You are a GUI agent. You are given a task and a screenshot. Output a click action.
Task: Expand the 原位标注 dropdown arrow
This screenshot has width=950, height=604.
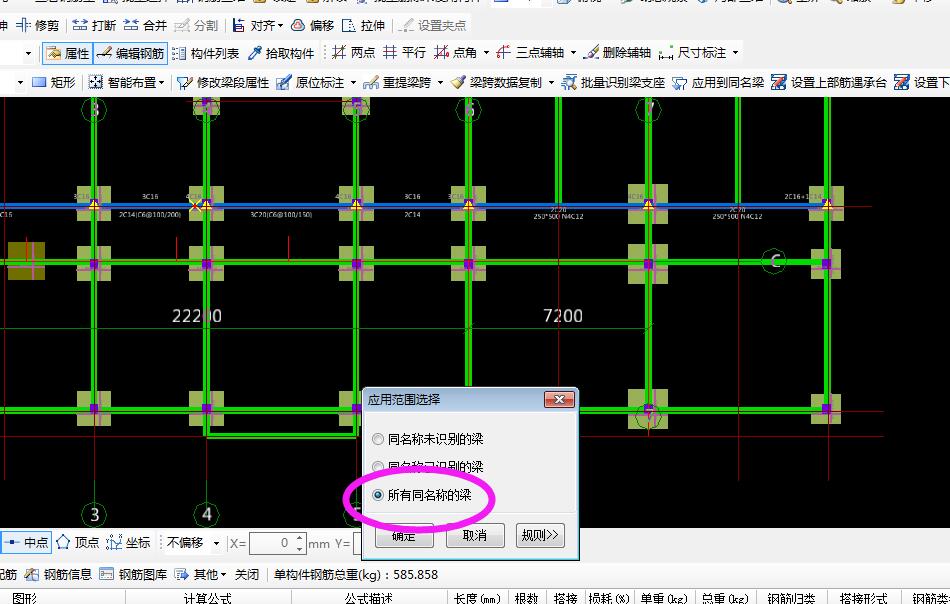click(x=354, y=82)
